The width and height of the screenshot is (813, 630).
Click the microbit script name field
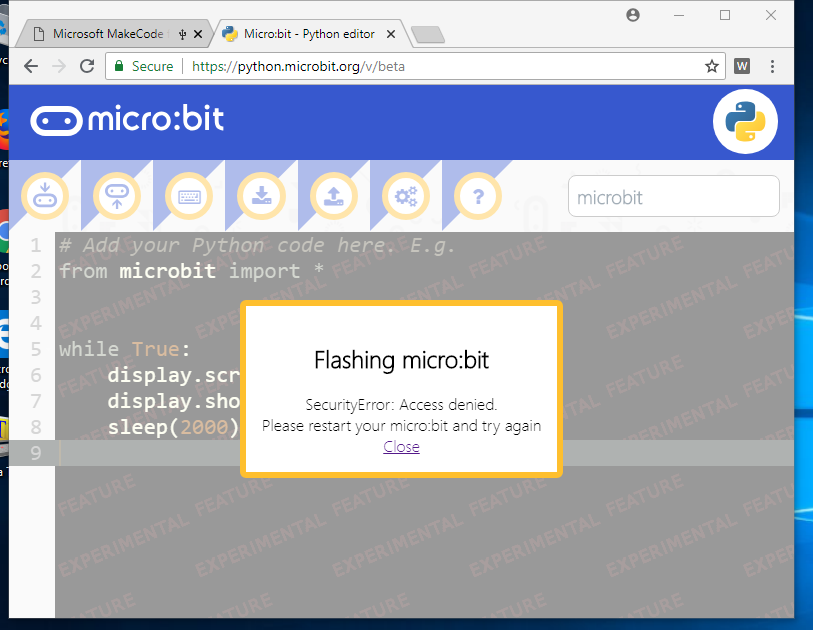tap(673, 196)
